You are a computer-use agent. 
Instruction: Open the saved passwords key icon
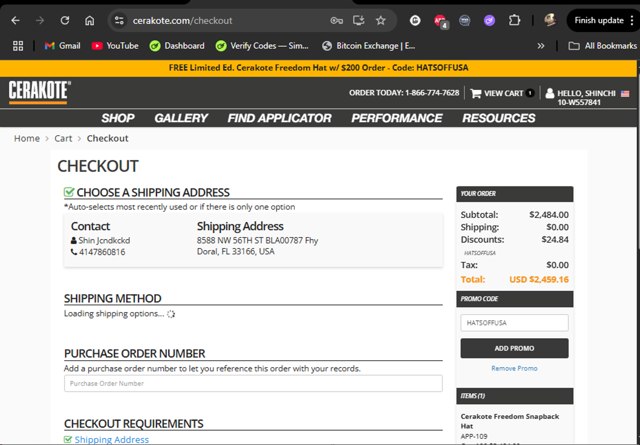(336, 20)
